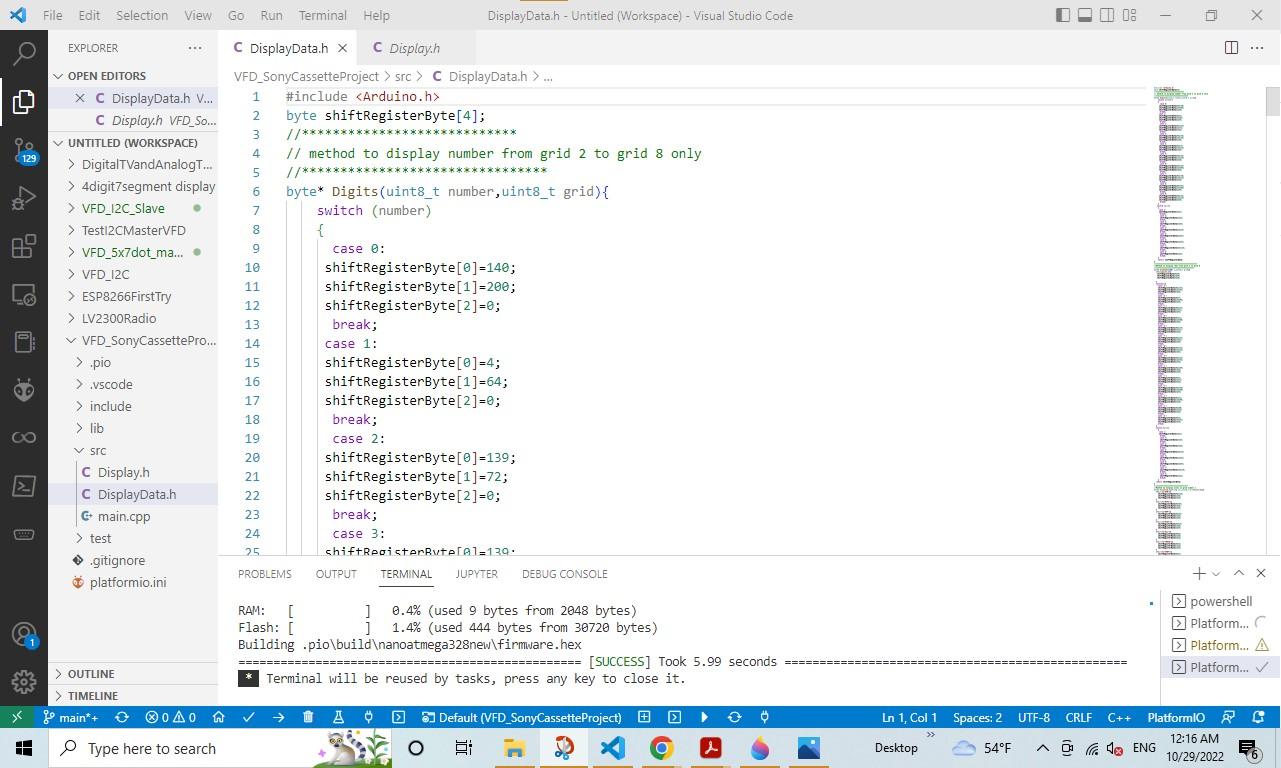Go to line via Ln 1, Col 1

[x=909, y=717]
